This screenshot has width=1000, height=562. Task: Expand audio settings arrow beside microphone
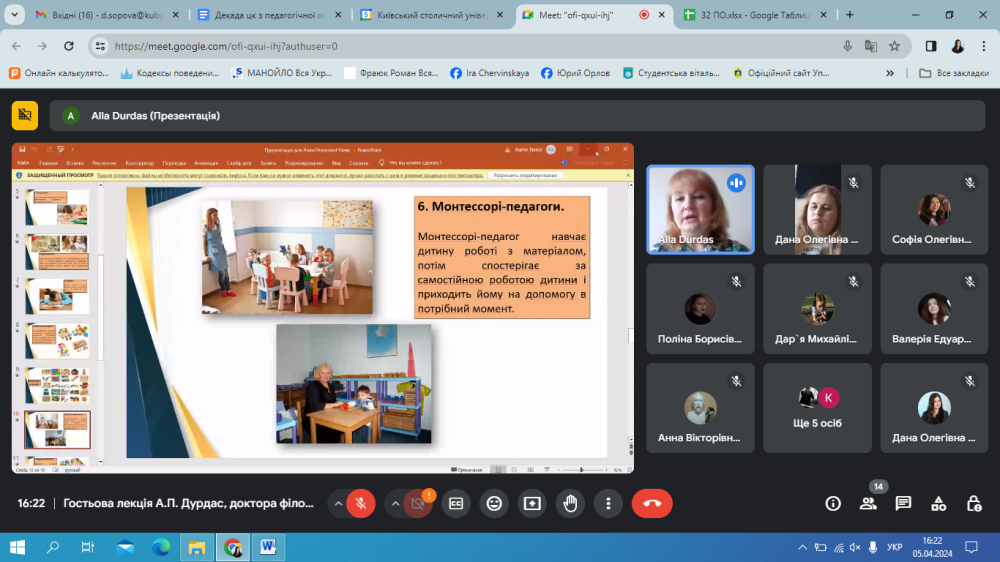(x=338, y=503)
